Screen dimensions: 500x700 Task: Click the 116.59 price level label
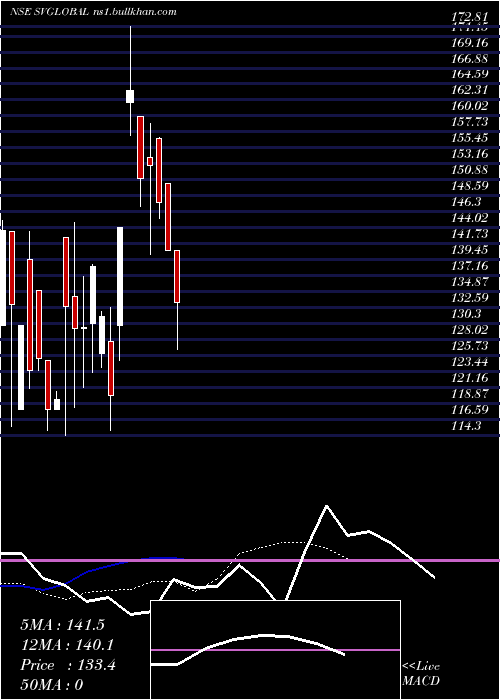(470, 410)
